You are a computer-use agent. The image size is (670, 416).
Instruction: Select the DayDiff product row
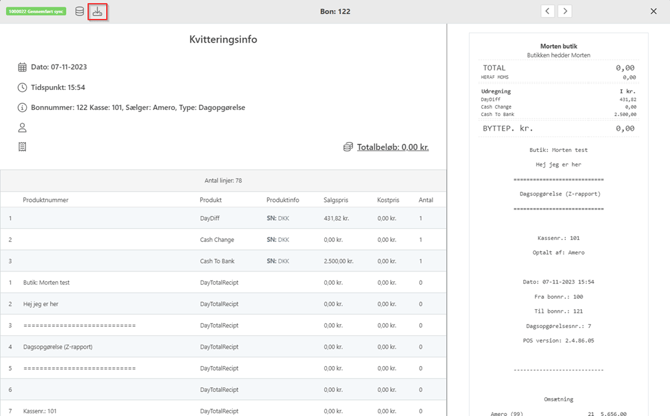[x=210, y=218]
